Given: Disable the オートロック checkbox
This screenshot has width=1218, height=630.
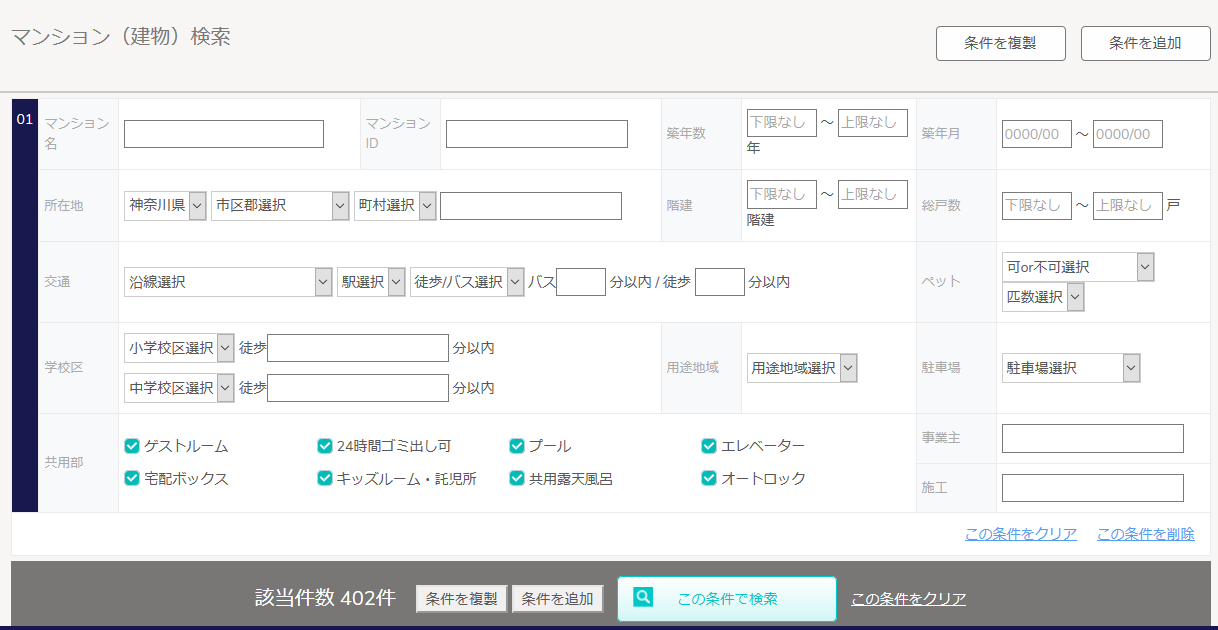Looking at the screenshot, I should [x=709, y=479].
